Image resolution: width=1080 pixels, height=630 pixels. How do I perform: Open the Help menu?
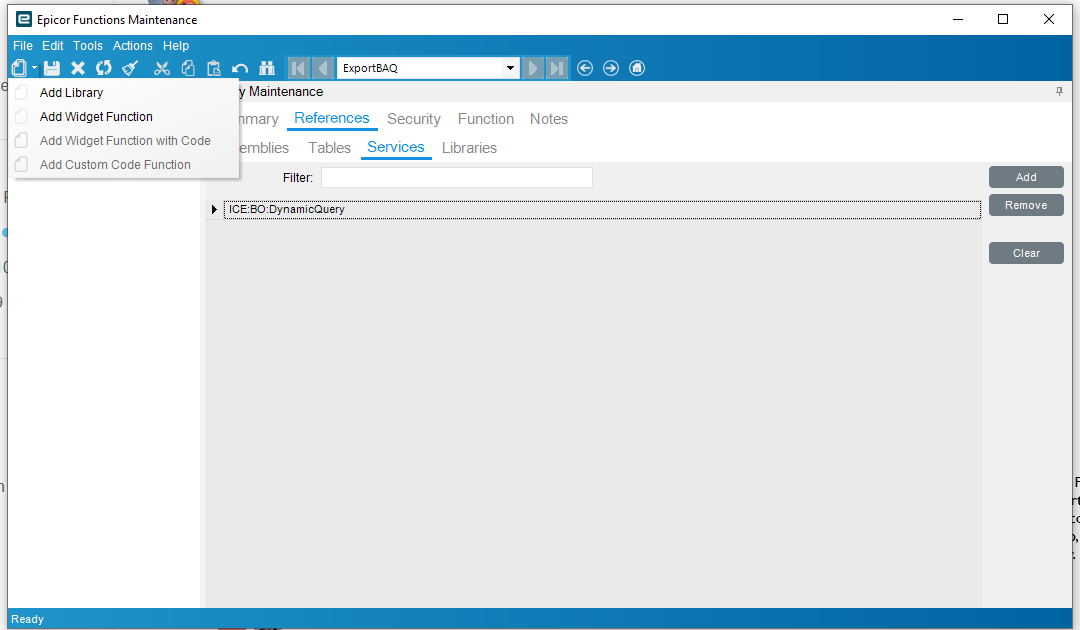176,45
